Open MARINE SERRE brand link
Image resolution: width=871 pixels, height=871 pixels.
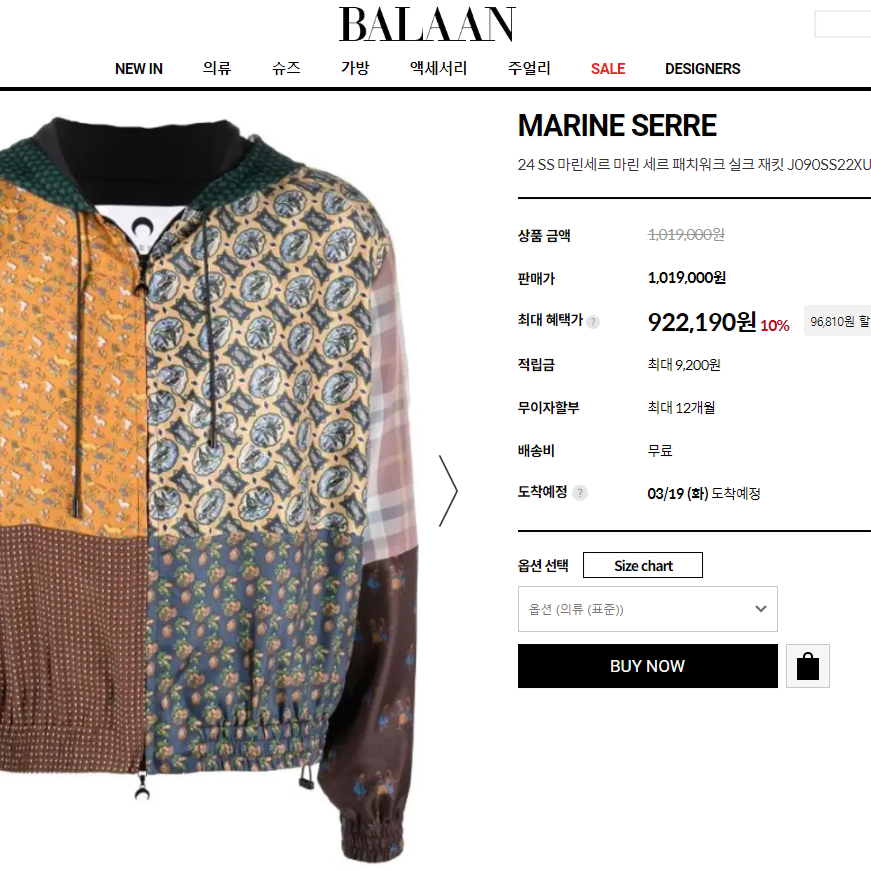pos(617,125)
